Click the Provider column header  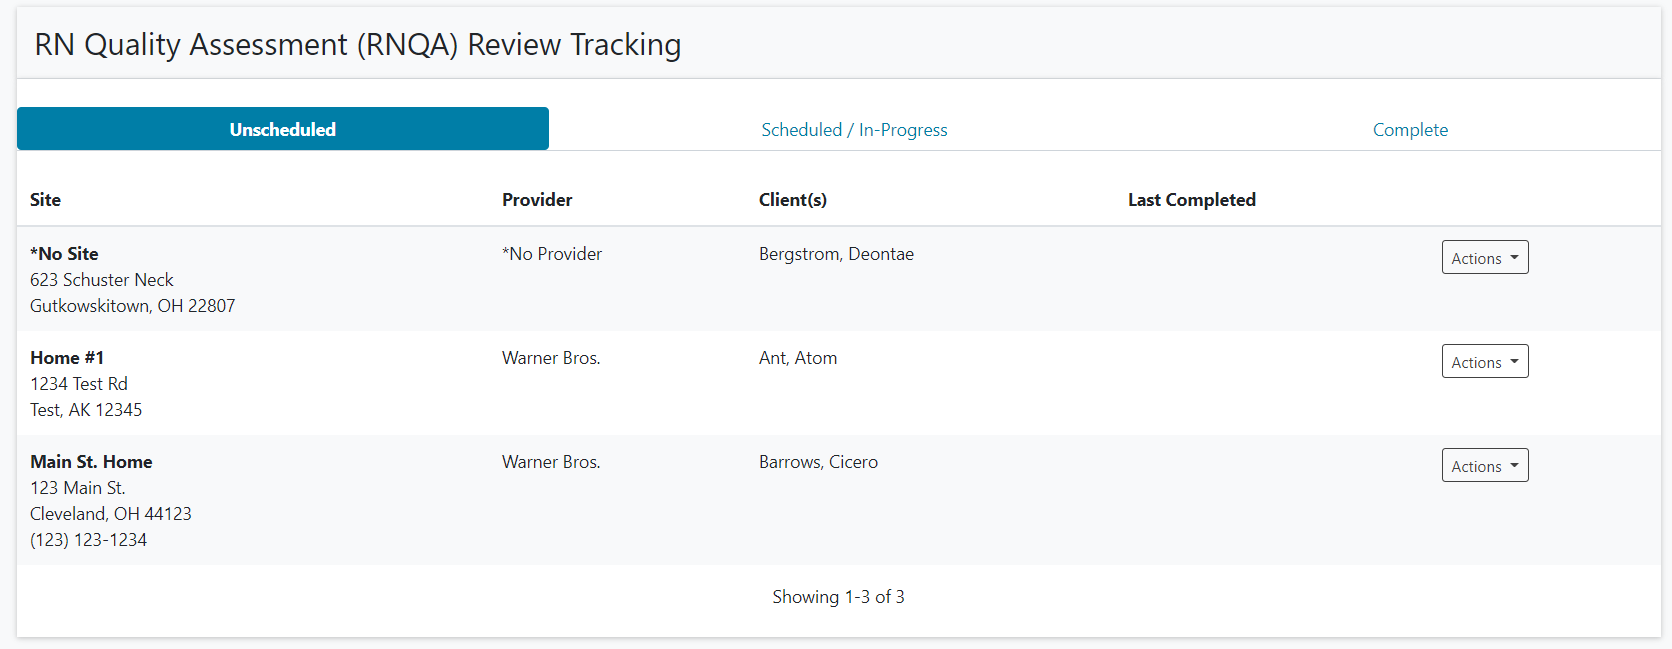(537, 200)
